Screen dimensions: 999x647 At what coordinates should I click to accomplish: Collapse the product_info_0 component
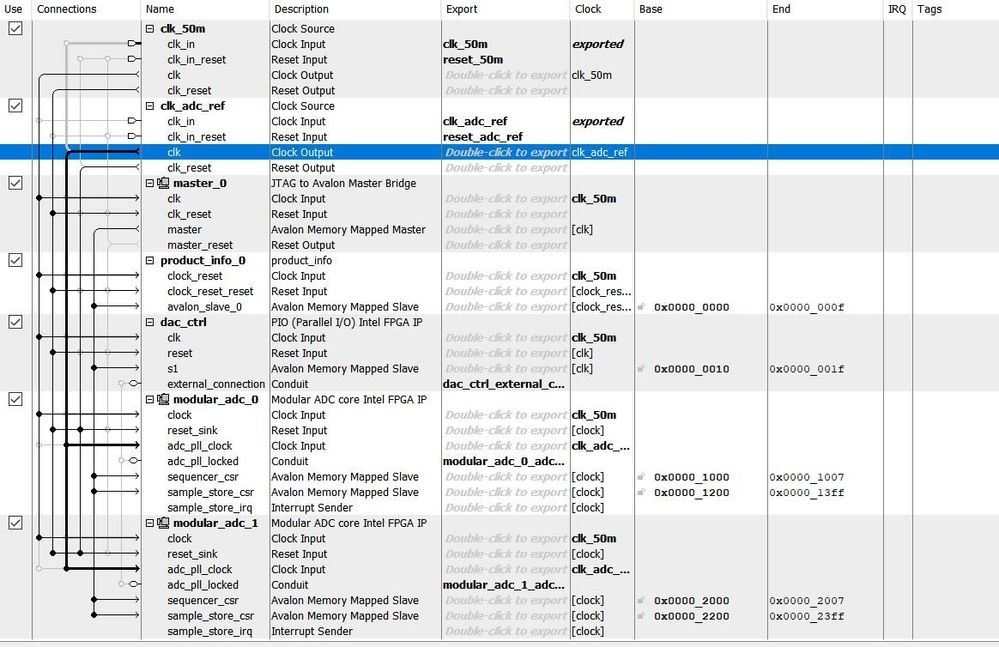150,260
